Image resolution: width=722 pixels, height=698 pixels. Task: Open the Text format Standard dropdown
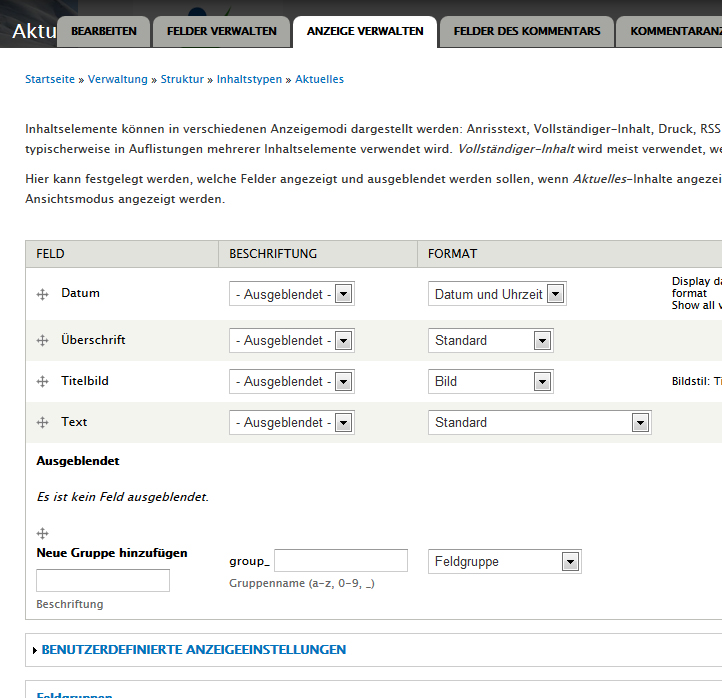tap(539, 423)
